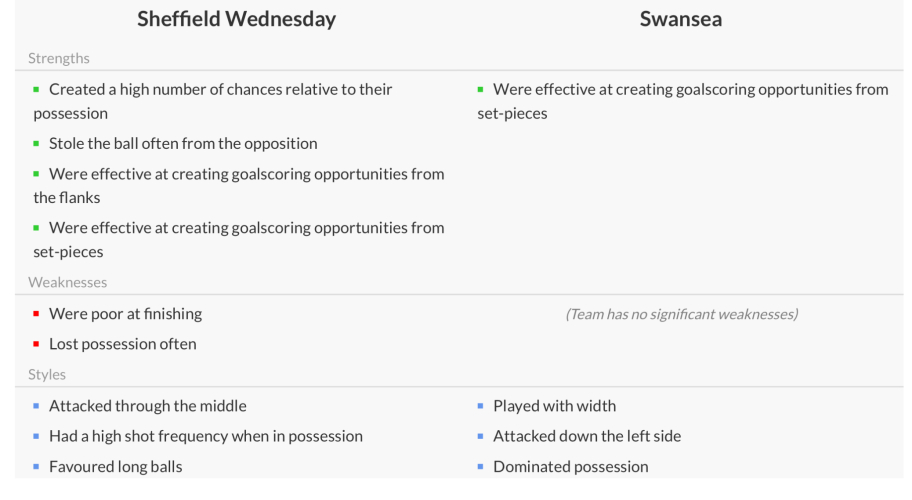Click "Stole the ball often from the opposition"
This screenshot has width=912, height=500.
point(183,143)
